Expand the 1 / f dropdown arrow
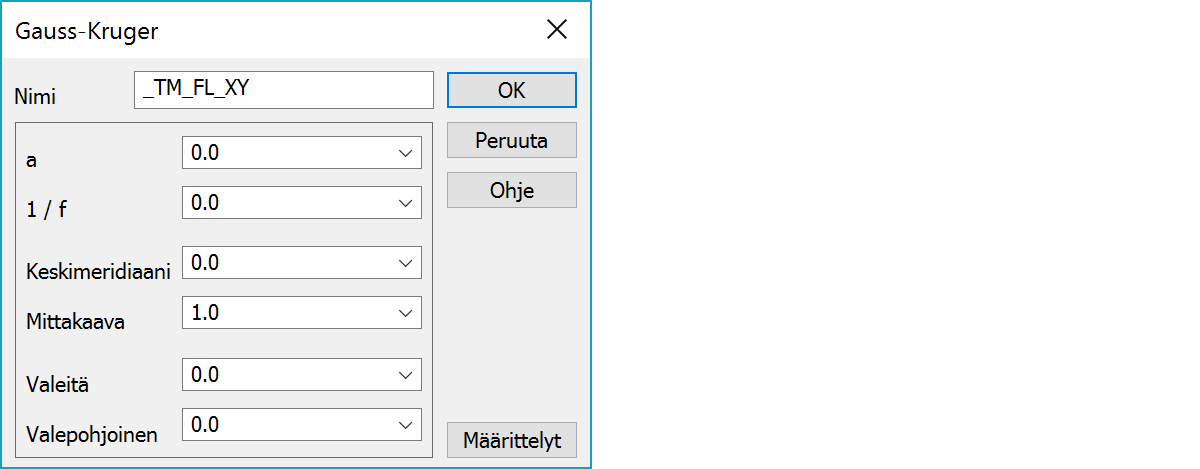 pos(406,203)
